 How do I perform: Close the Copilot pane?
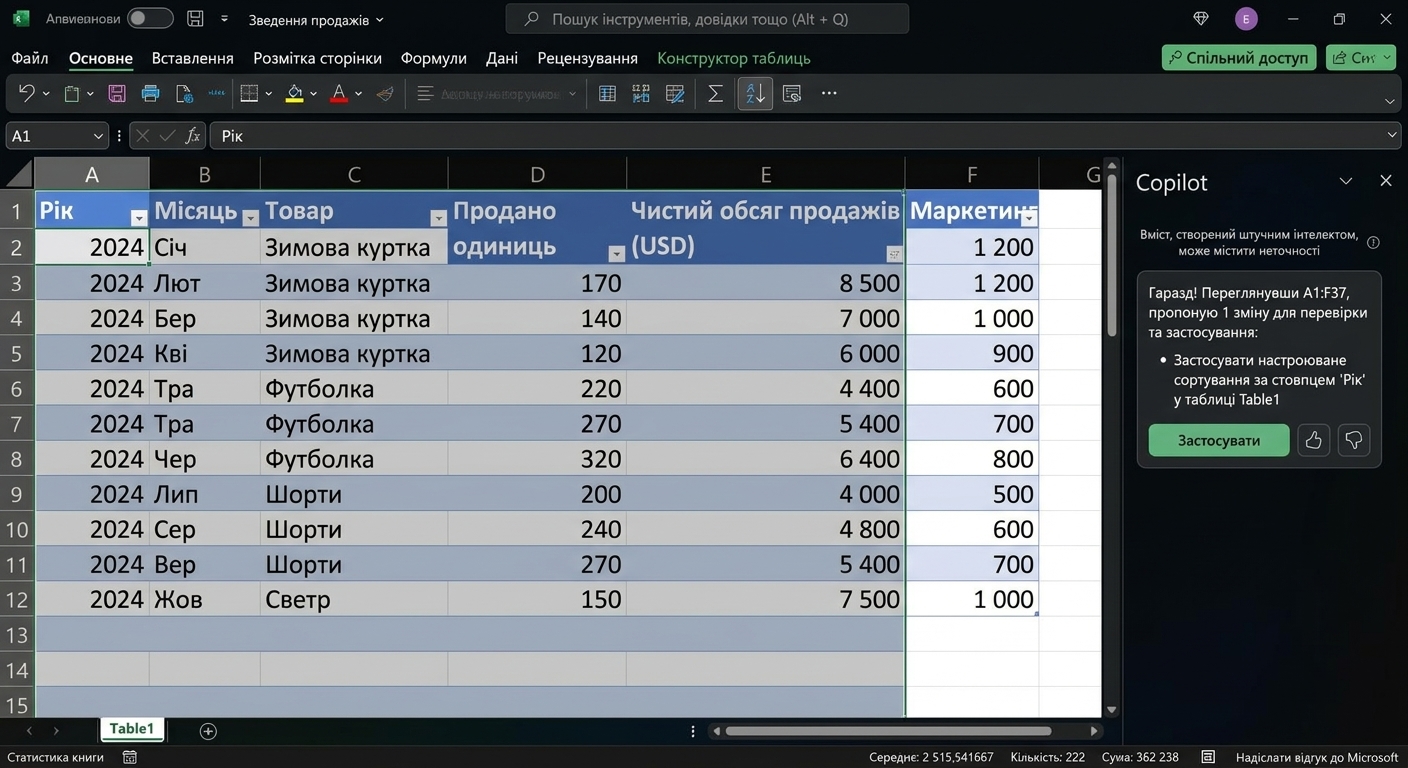click(x=1385, y=181)
